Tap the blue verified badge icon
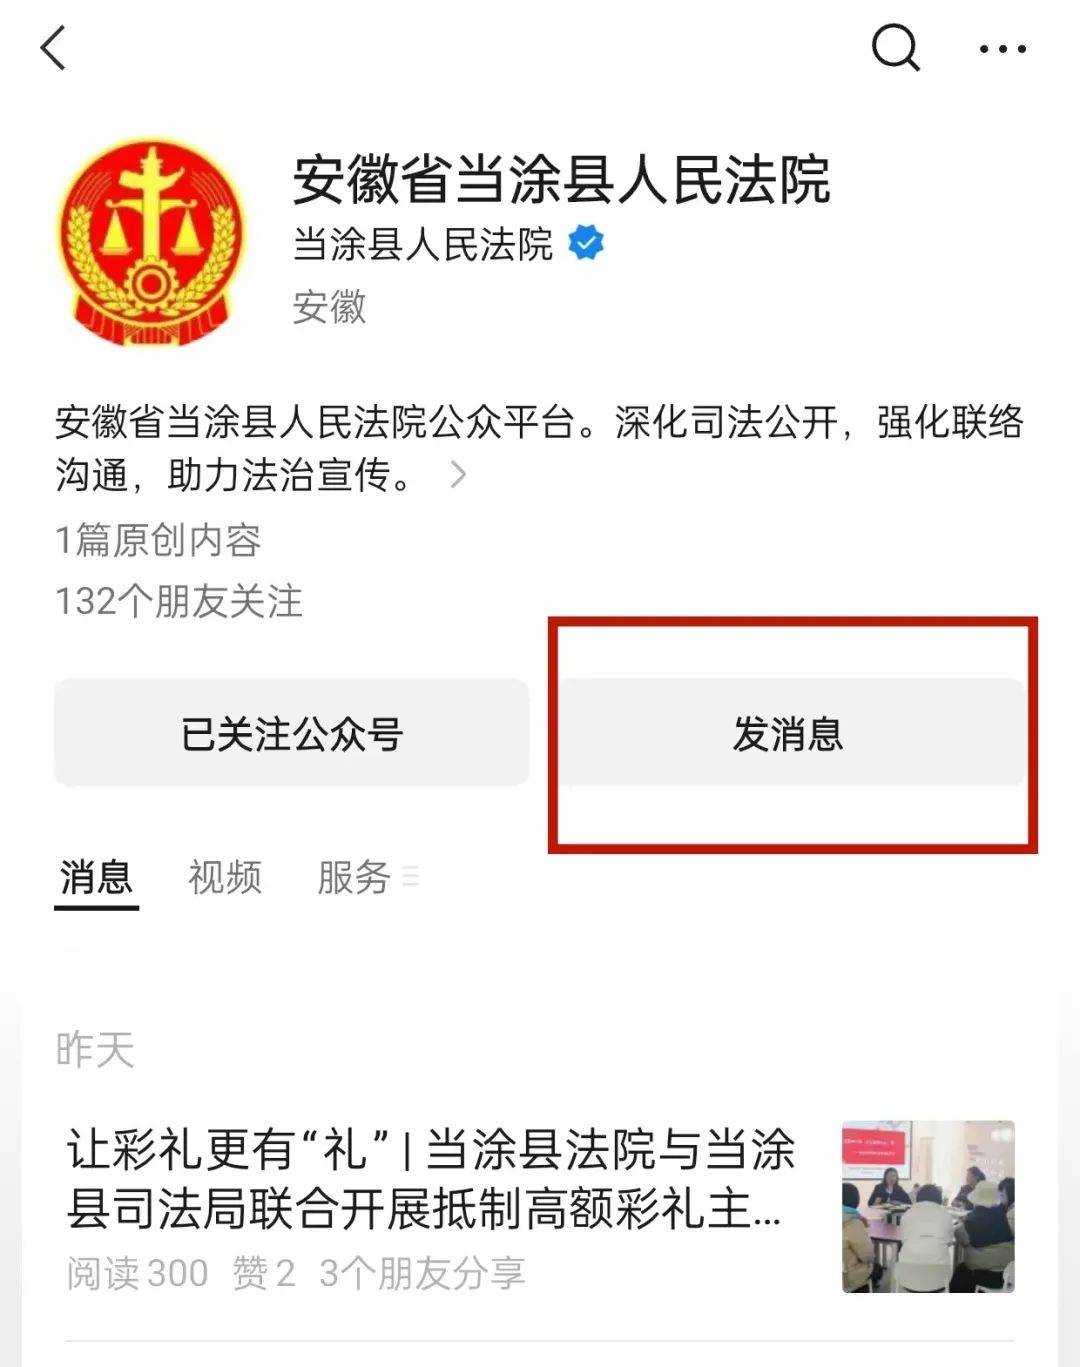Image resolution: width=1080 pixels, height=1367 pixels. (586, 243)
